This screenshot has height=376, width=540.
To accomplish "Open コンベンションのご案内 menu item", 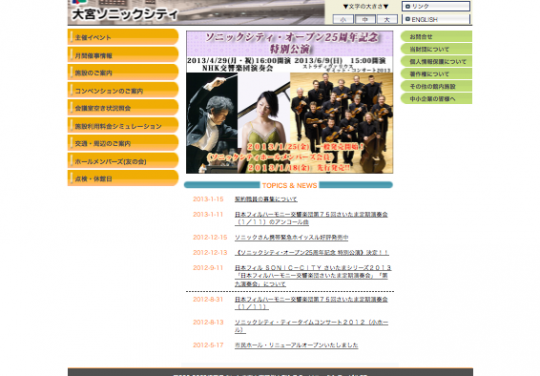I will tap(123, 90).
